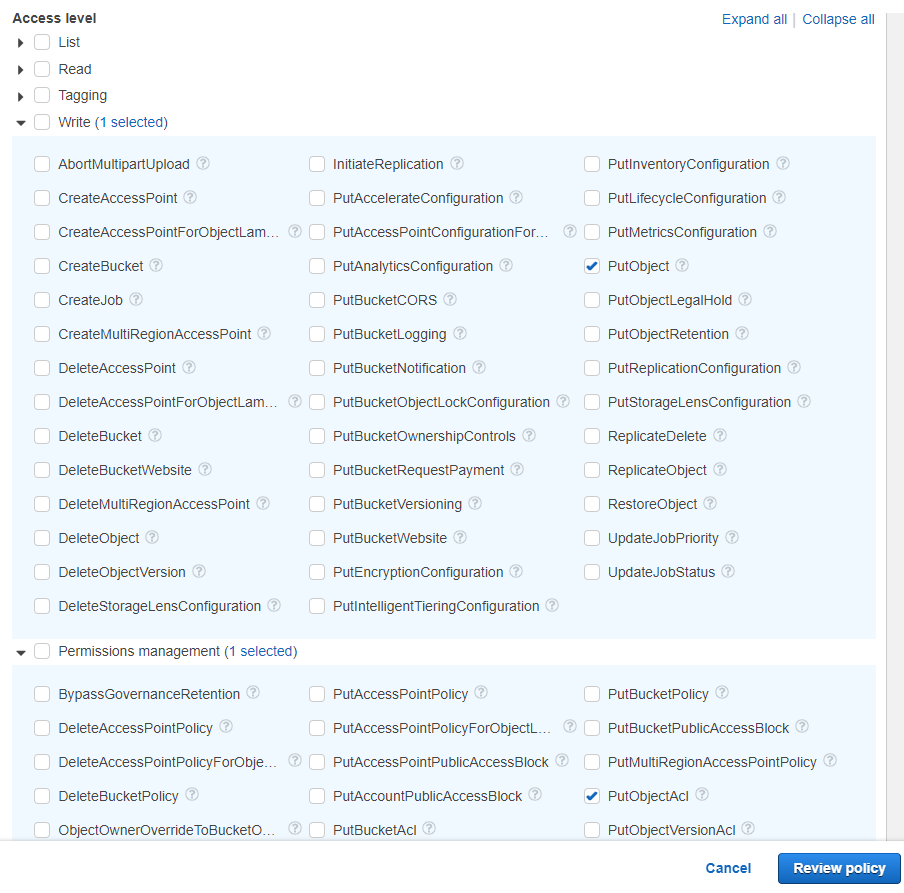The width and height of the screenshot is (904, 893).
Task: Check the Tagging access level box
Action: (x=42, y=96)
